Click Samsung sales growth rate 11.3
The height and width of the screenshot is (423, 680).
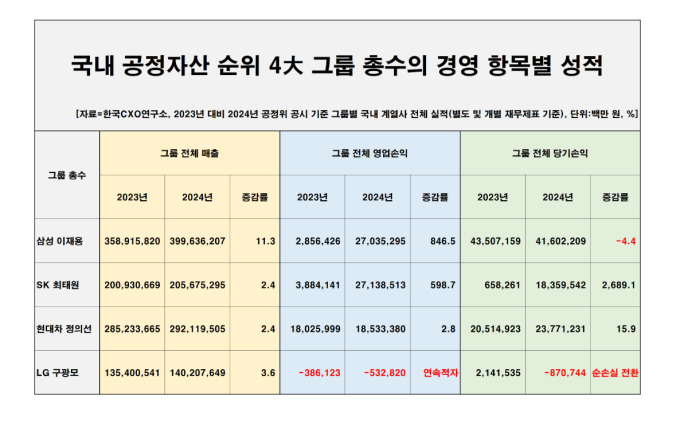(x=265, y=241)
